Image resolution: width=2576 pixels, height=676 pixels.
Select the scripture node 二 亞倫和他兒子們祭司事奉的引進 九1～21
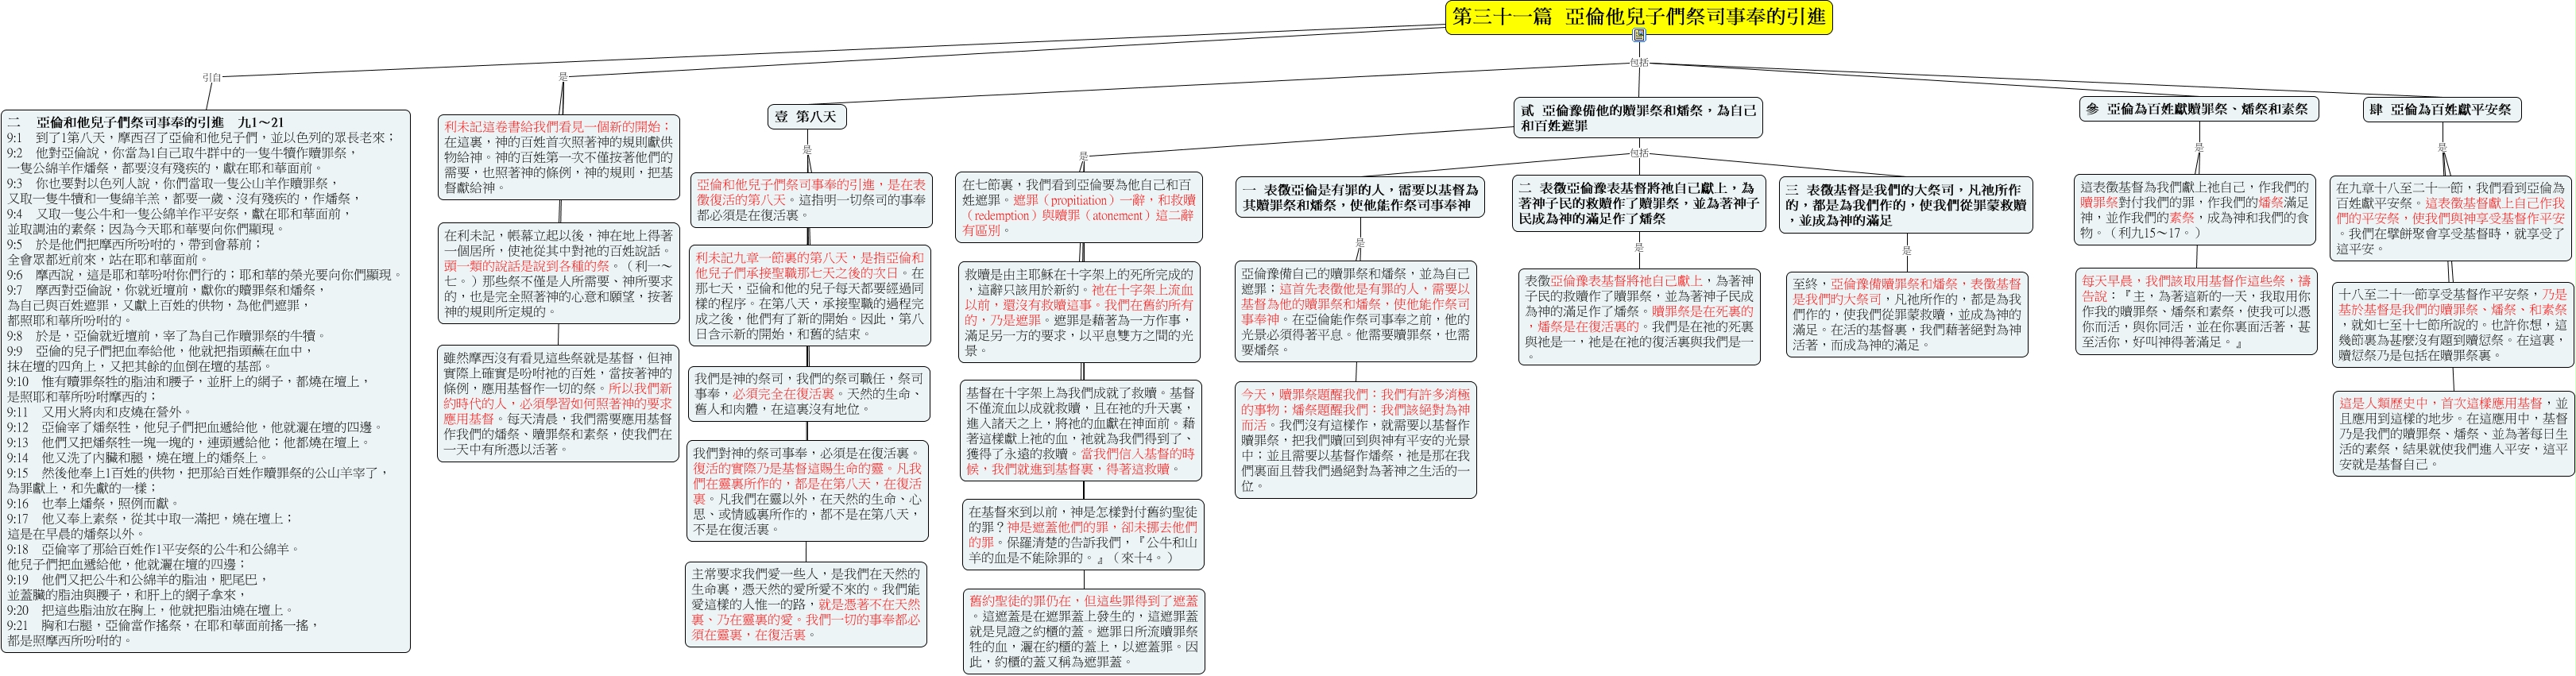[206, 381]
